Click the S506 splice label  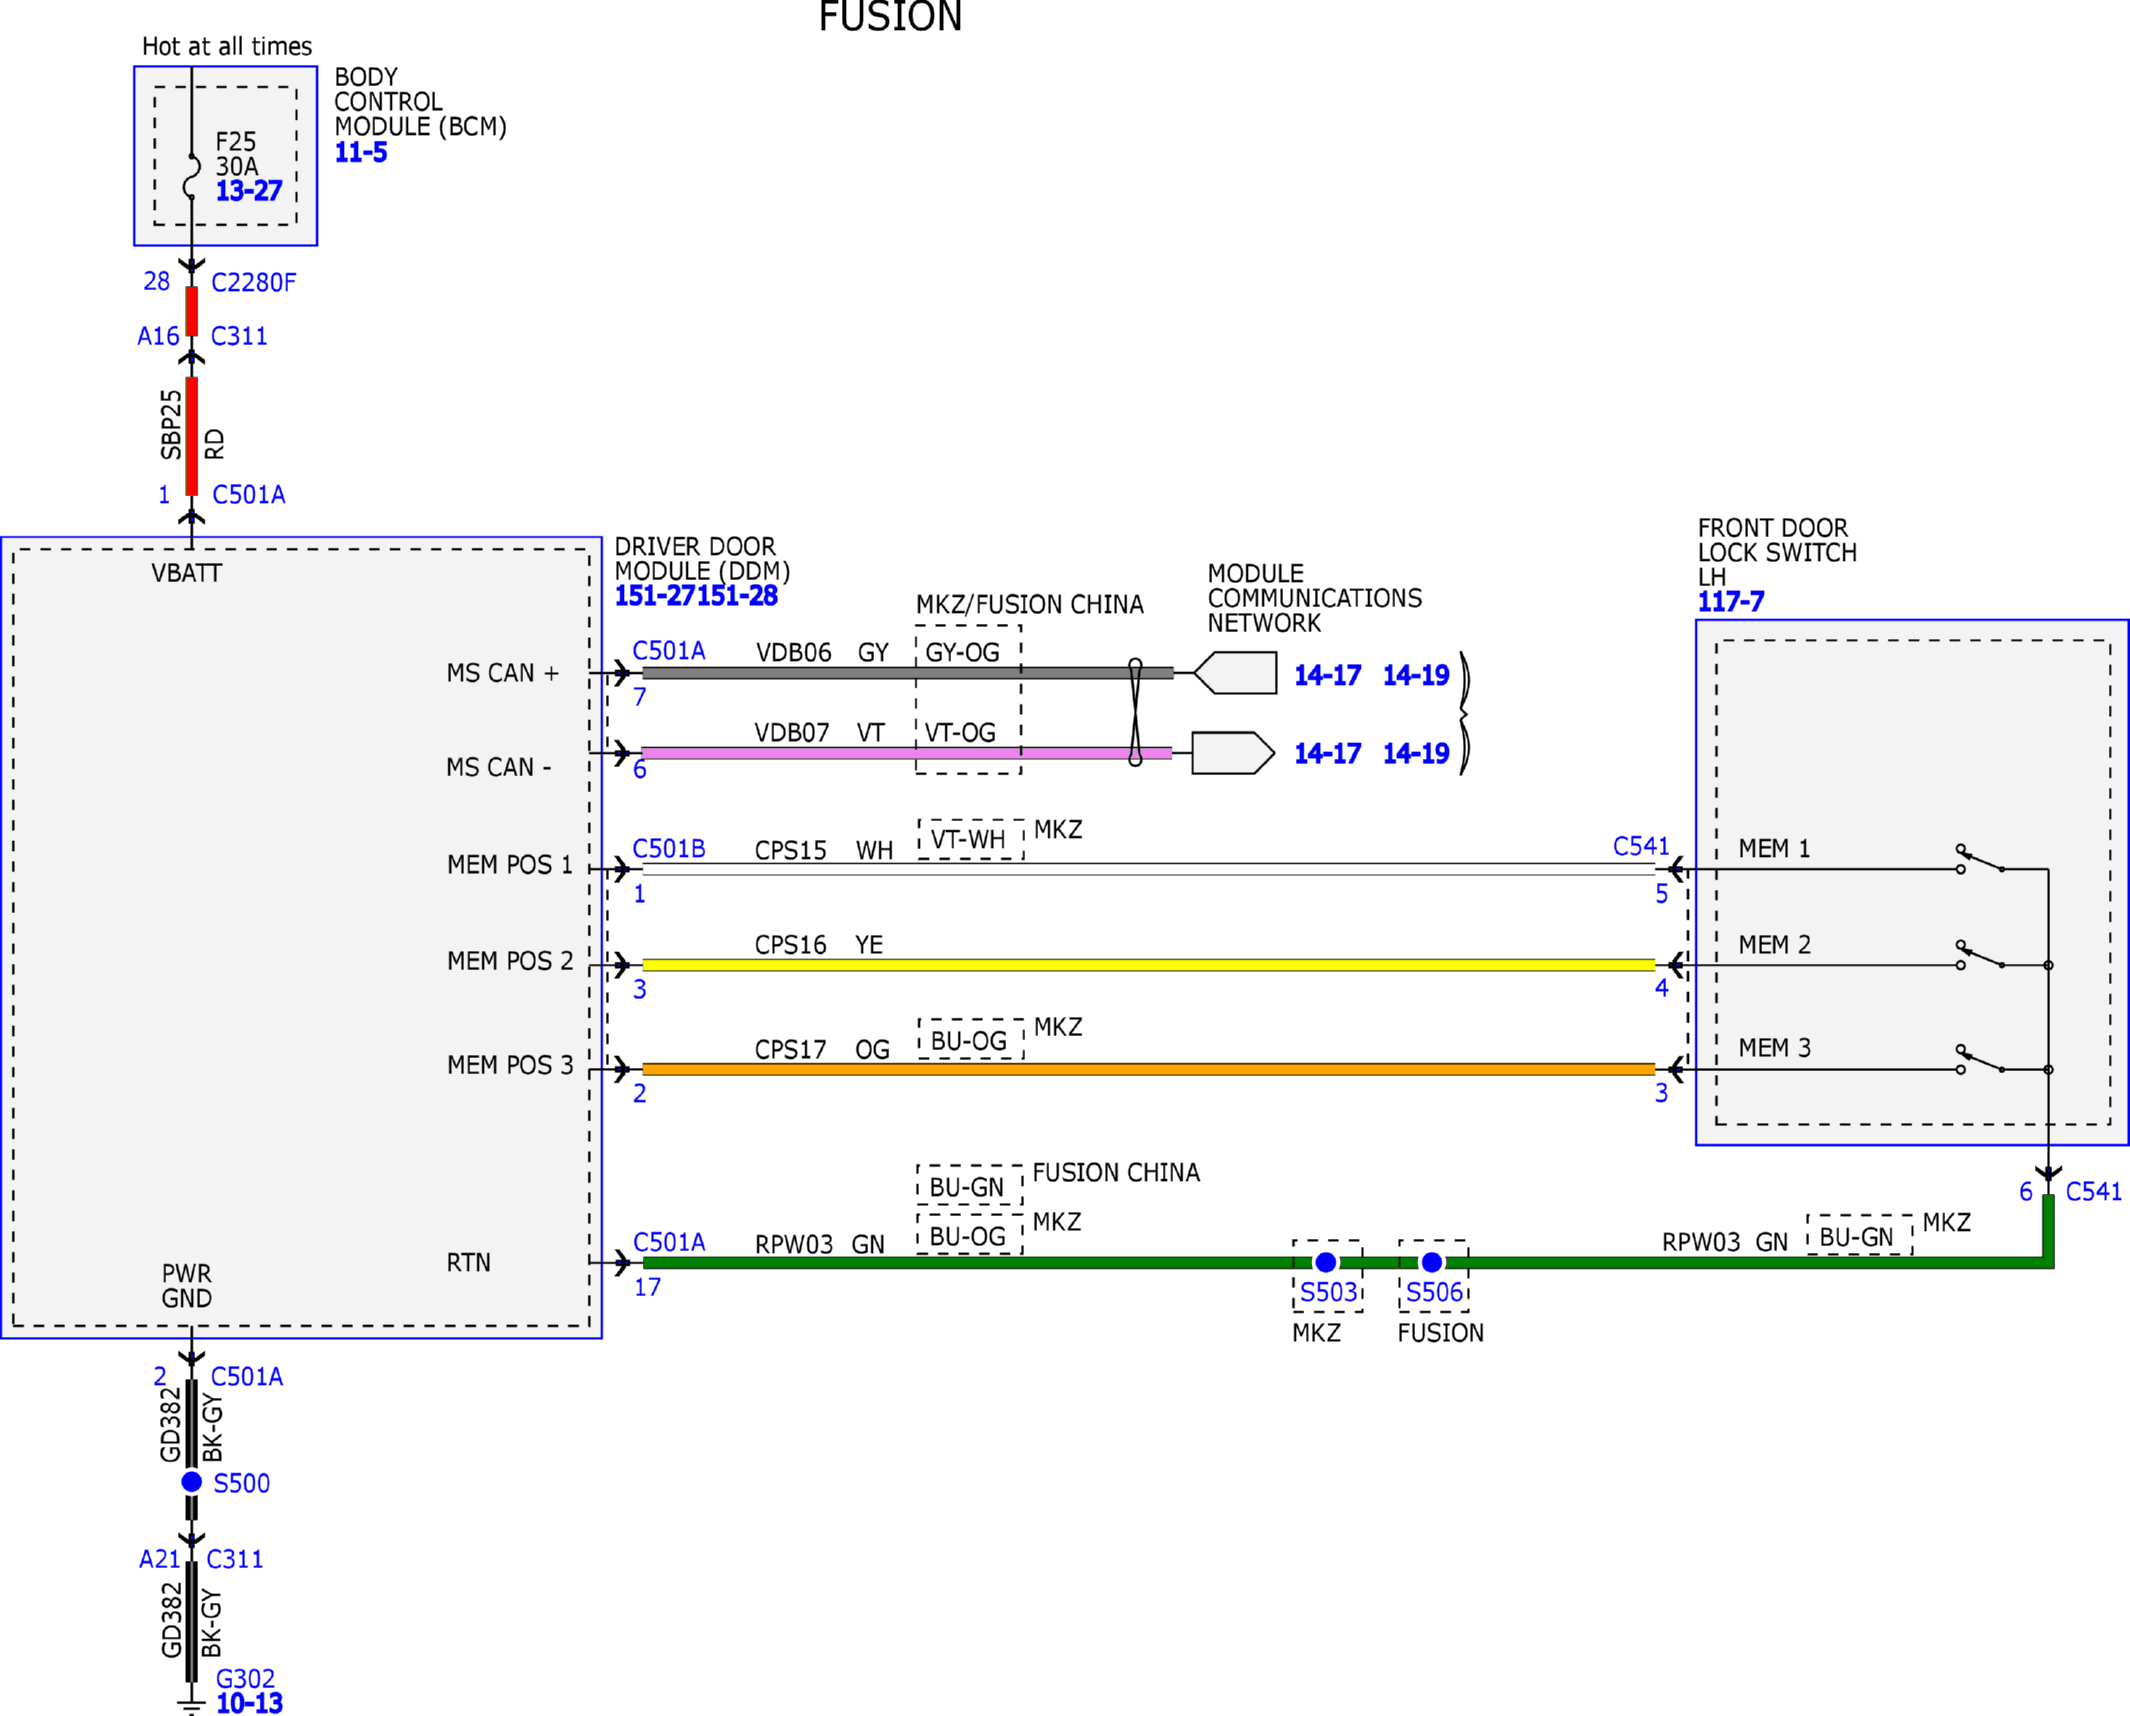tap(1434, 1293)
